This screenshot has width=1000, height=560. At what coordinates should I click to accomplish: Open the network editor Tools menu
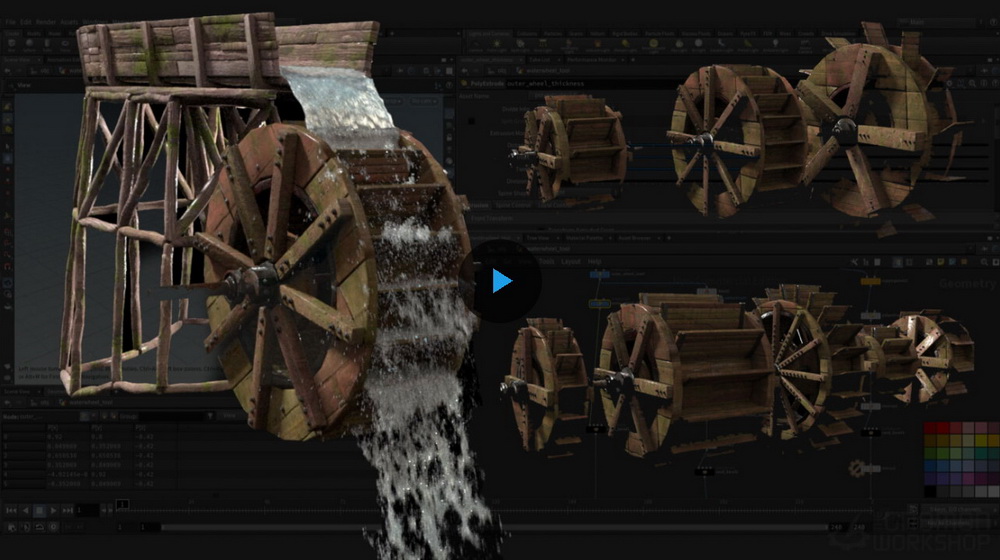[547, 262]
